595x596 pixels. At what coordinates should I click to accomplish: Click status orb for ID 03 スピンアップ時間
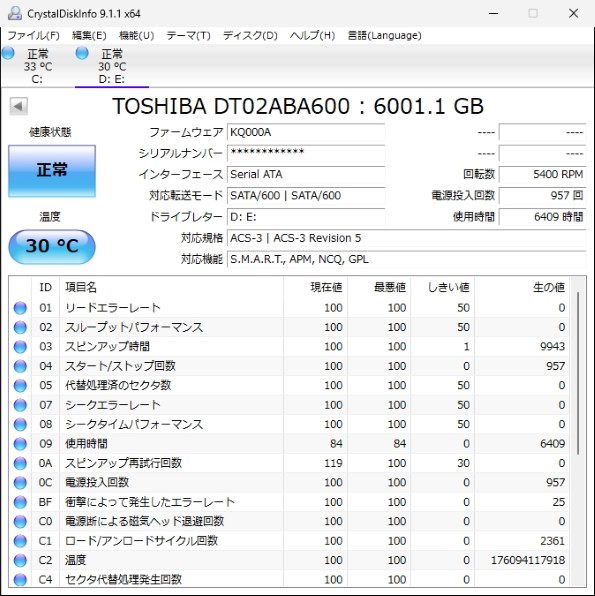pos(20,347)
